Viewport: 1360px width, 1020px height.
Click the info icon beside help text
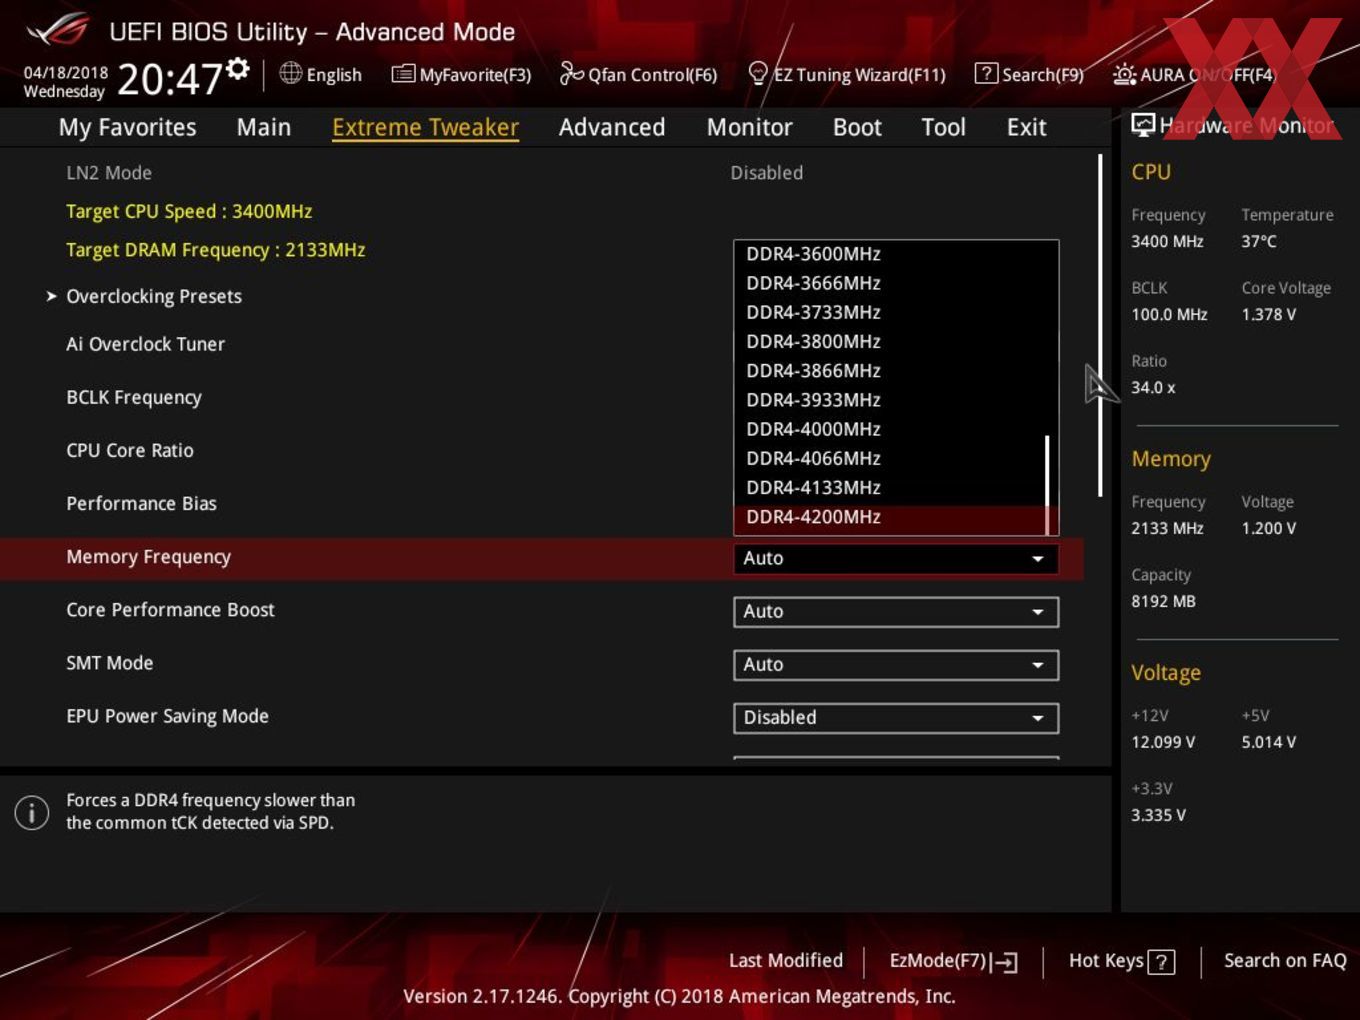(32, 812)
